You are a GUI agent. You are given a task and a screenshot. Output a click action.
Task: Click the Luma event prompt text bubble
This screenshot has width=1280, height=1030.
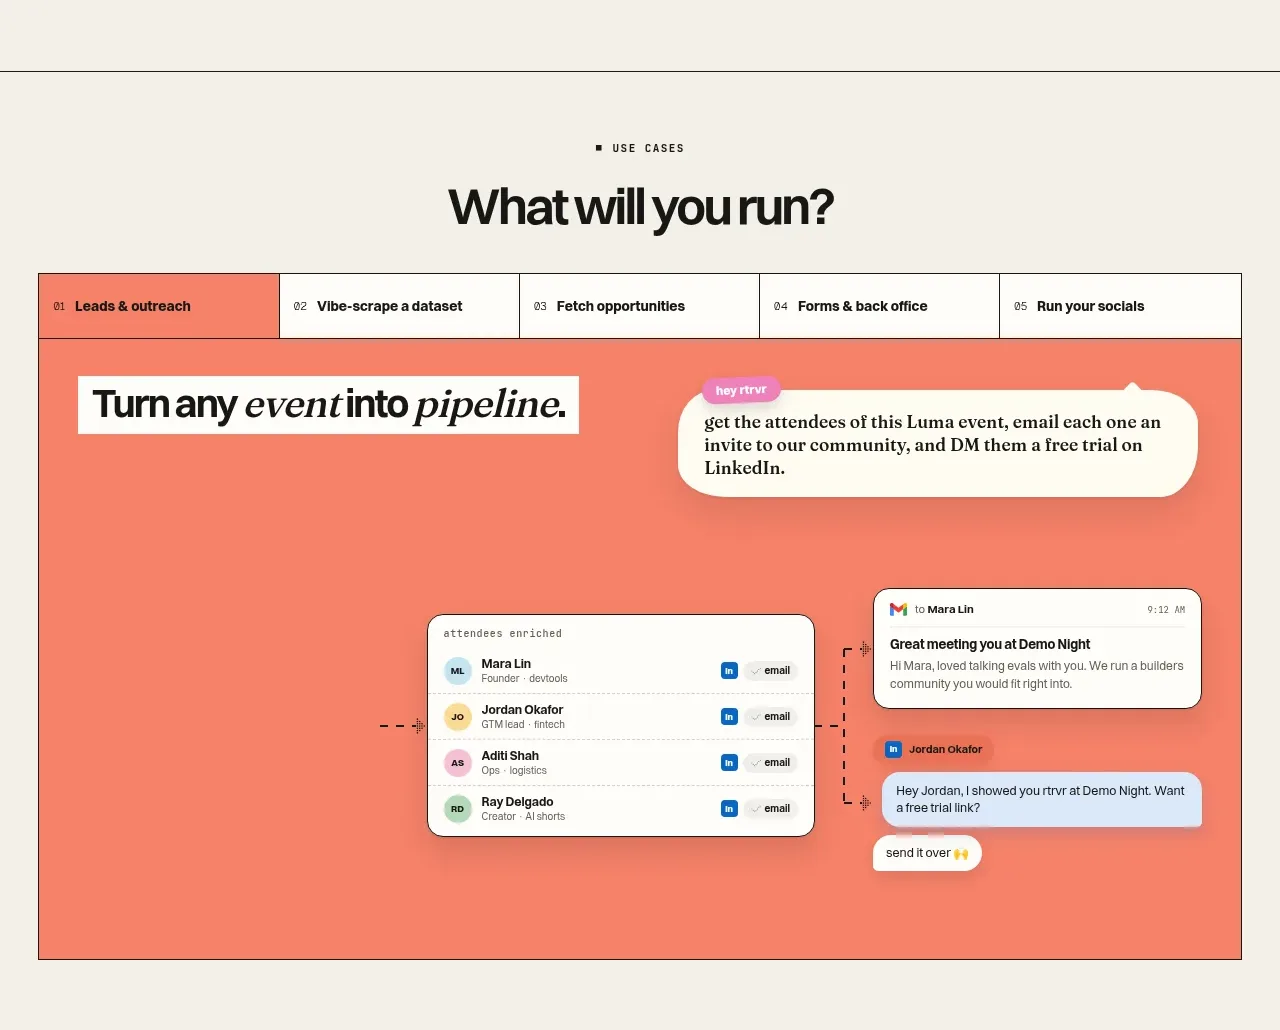(x=937, y=444)
